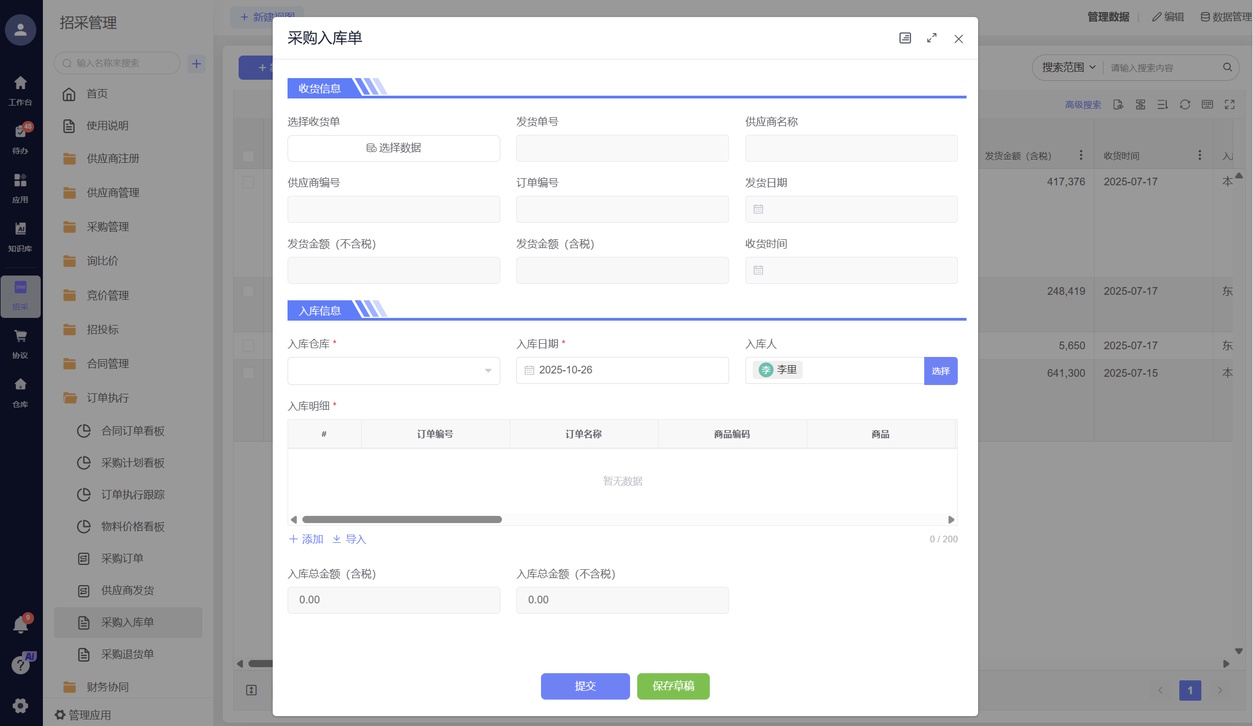Expand the 搜索范围 search scope dropdown
This screenshot has height=726, width=1253.
pyautogui.click(x=1068, y=67)
